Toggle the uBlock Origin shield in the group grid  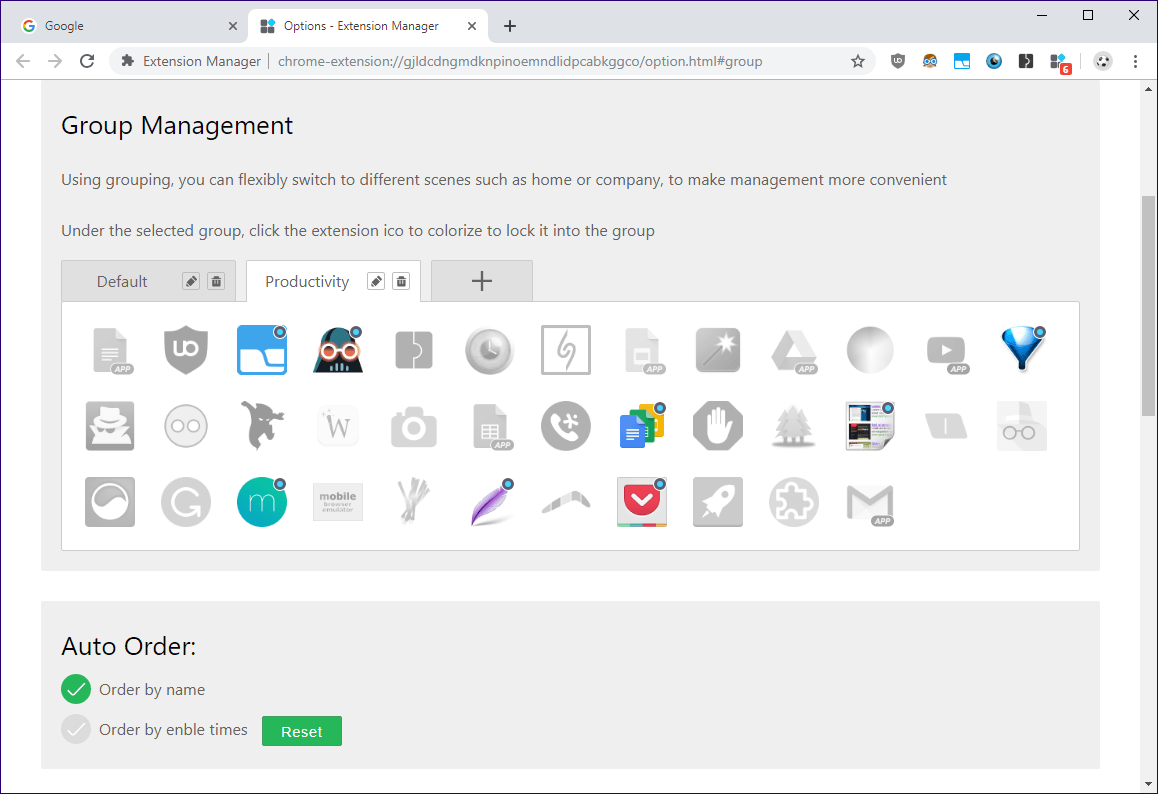pos(185,350)
